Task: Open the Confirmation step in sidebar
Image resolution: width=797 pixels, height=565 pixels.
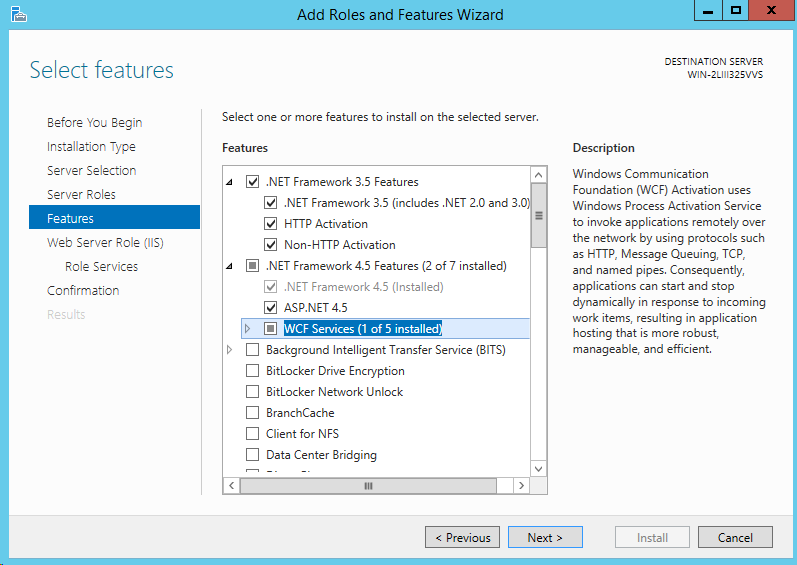Action: tap(83, 291)
